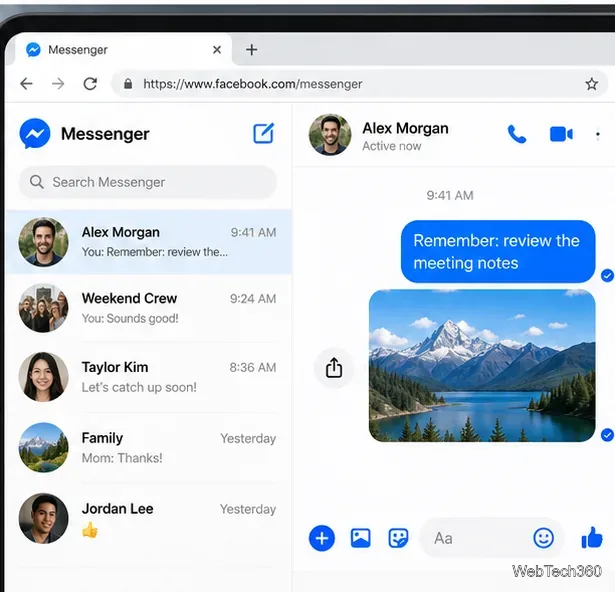Click the Alex Morgan name in chat header

pyautogui.click(x=405, y=128)
